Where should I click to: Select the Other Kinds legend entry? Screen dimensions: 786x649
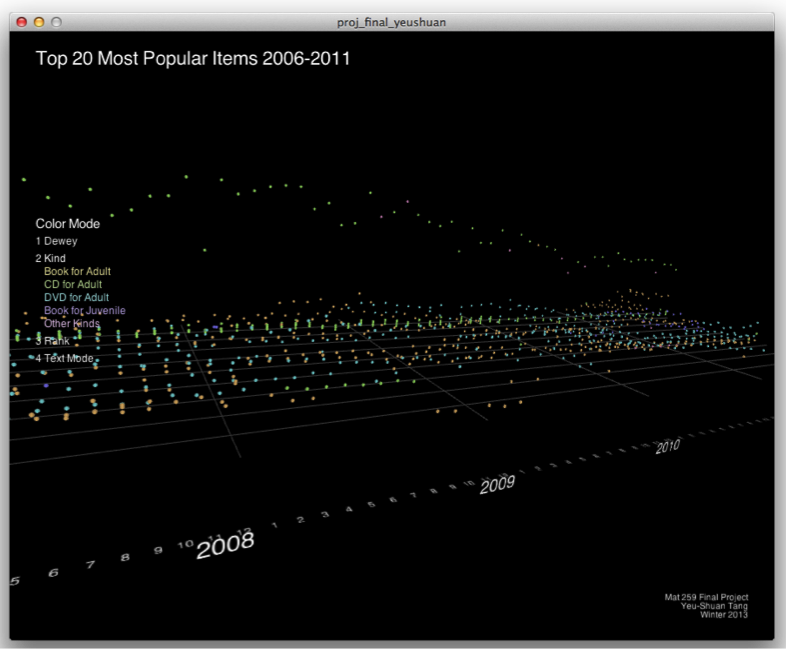(x=72, y=323)
